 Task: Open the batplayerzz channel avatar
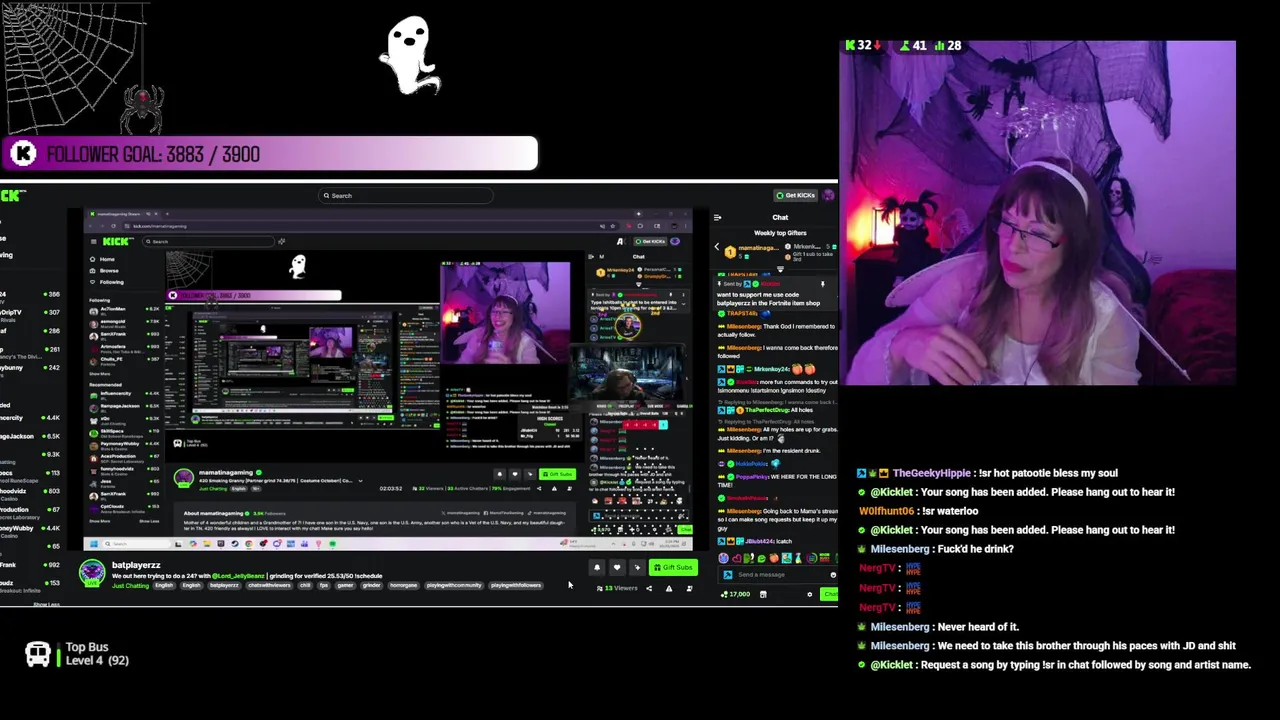(x=92, y=572)
